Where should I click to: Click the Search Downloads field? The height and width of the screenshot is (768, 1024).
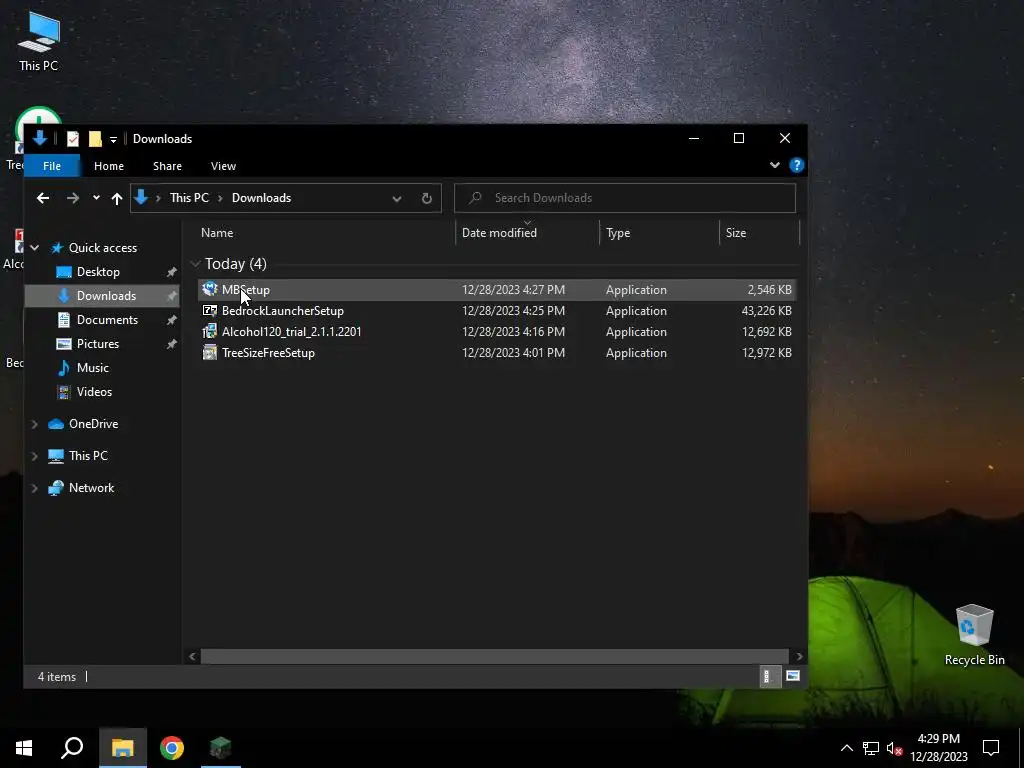click(x=625, y=198)
